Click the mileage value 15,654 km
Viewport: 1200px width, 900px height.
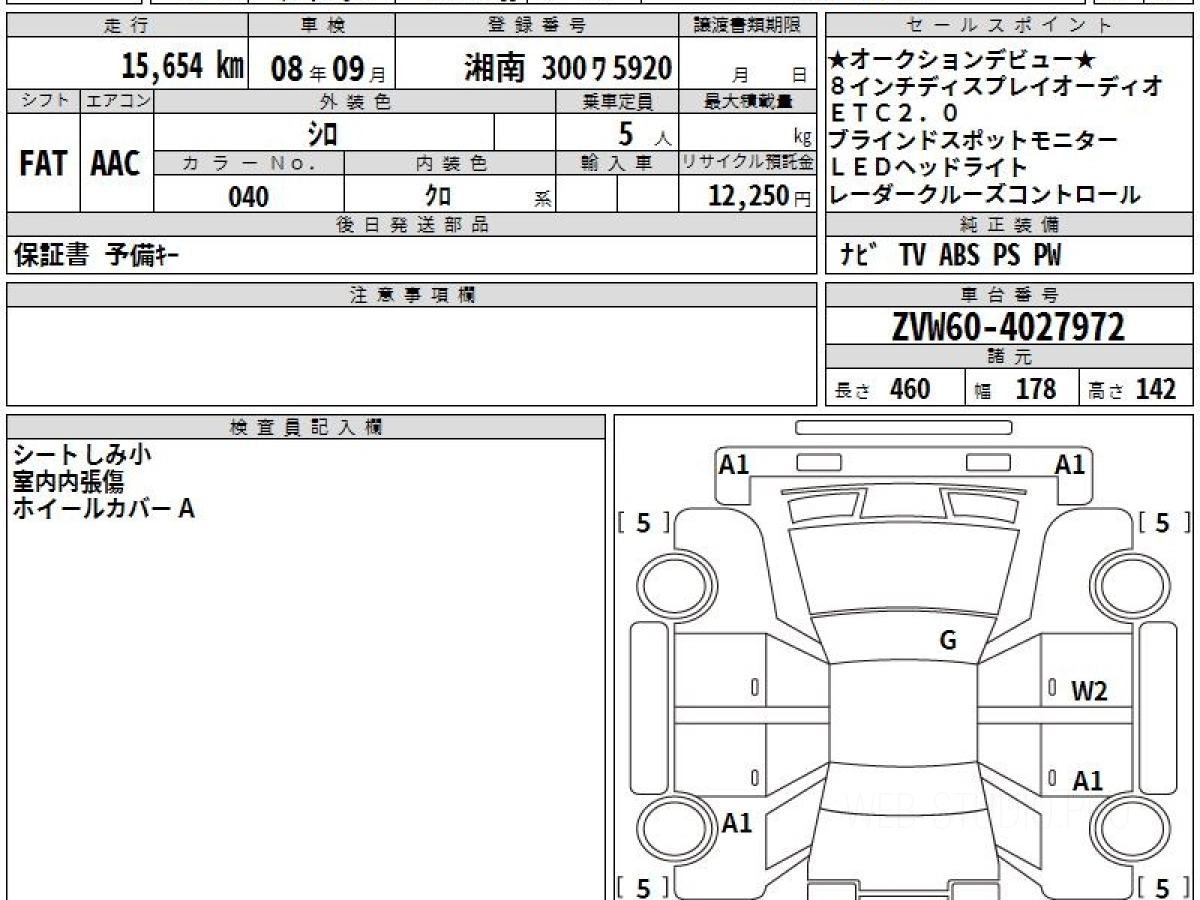pyautogui.click(x=183, y=67)
